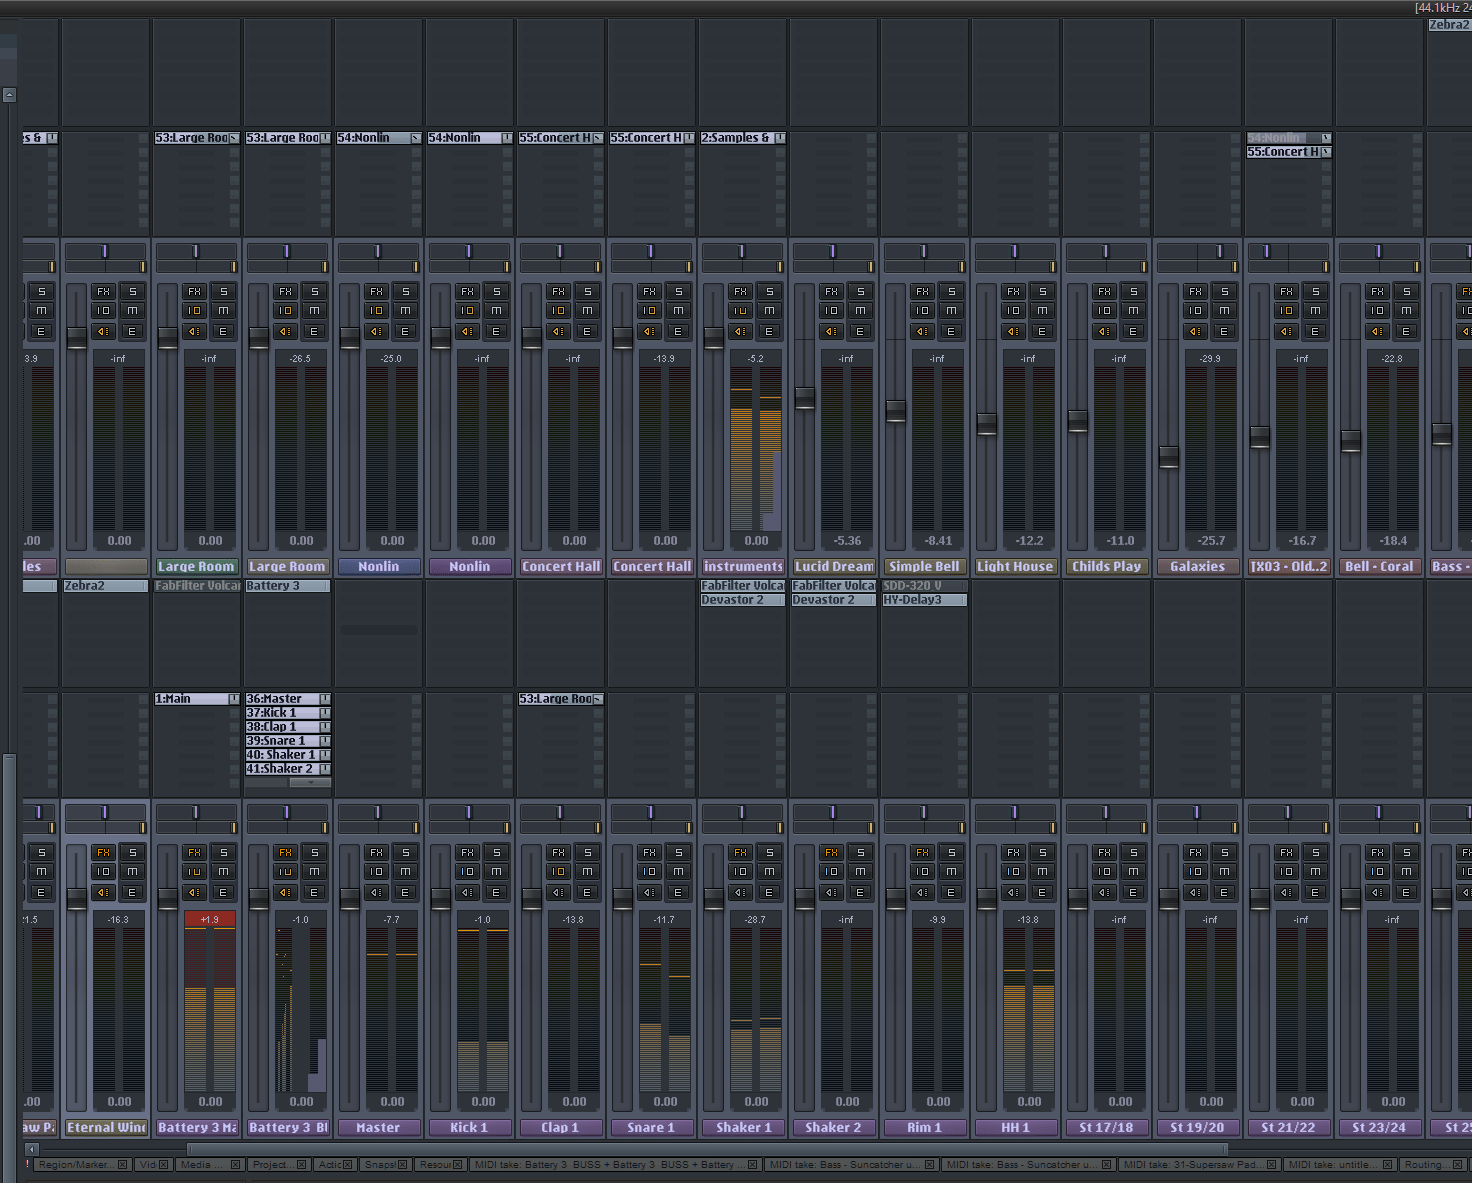Open FX chain on Lucid Dream strip
The width and height of the screenshot is (1472, 1183).
[831, 291]
